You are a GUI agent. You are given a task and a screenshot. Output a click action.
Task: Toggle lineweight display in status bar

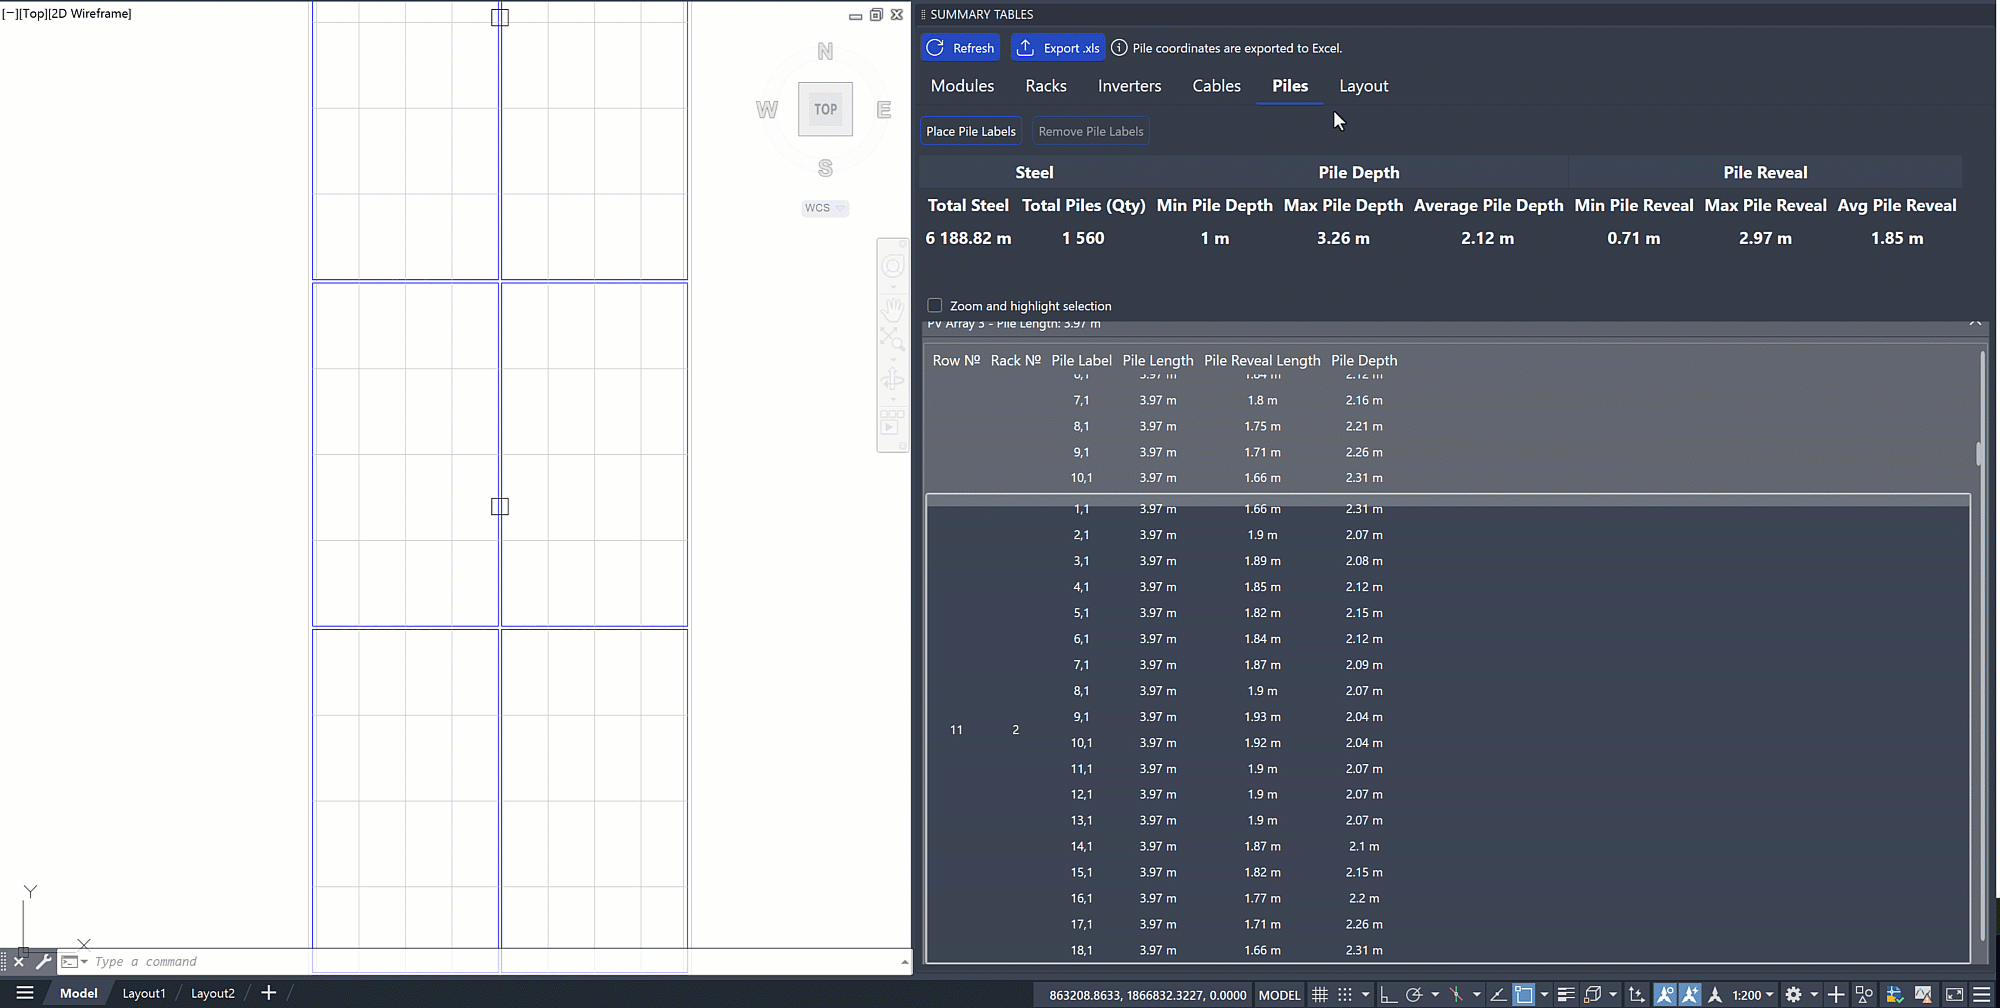click(1566, 994)
